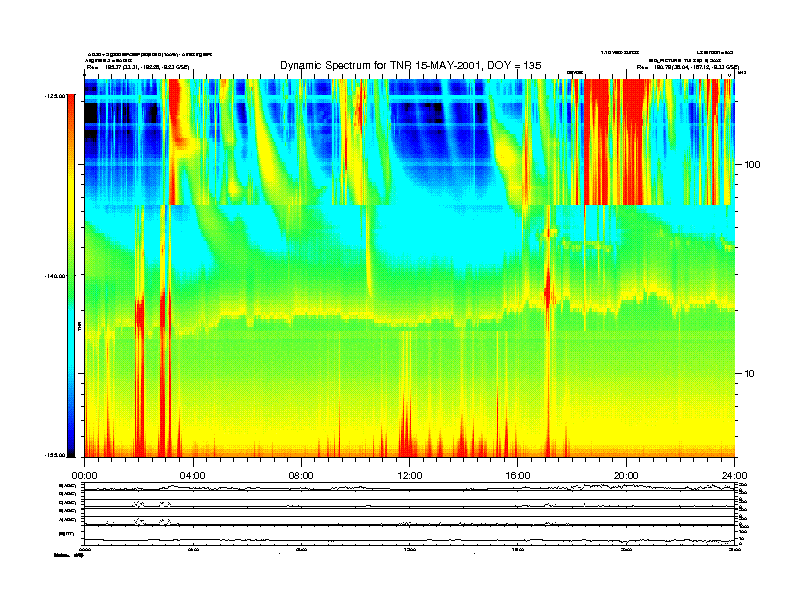Click the -125.00 color scale label
The image size is (792, 612).
[x=55, y=95]
